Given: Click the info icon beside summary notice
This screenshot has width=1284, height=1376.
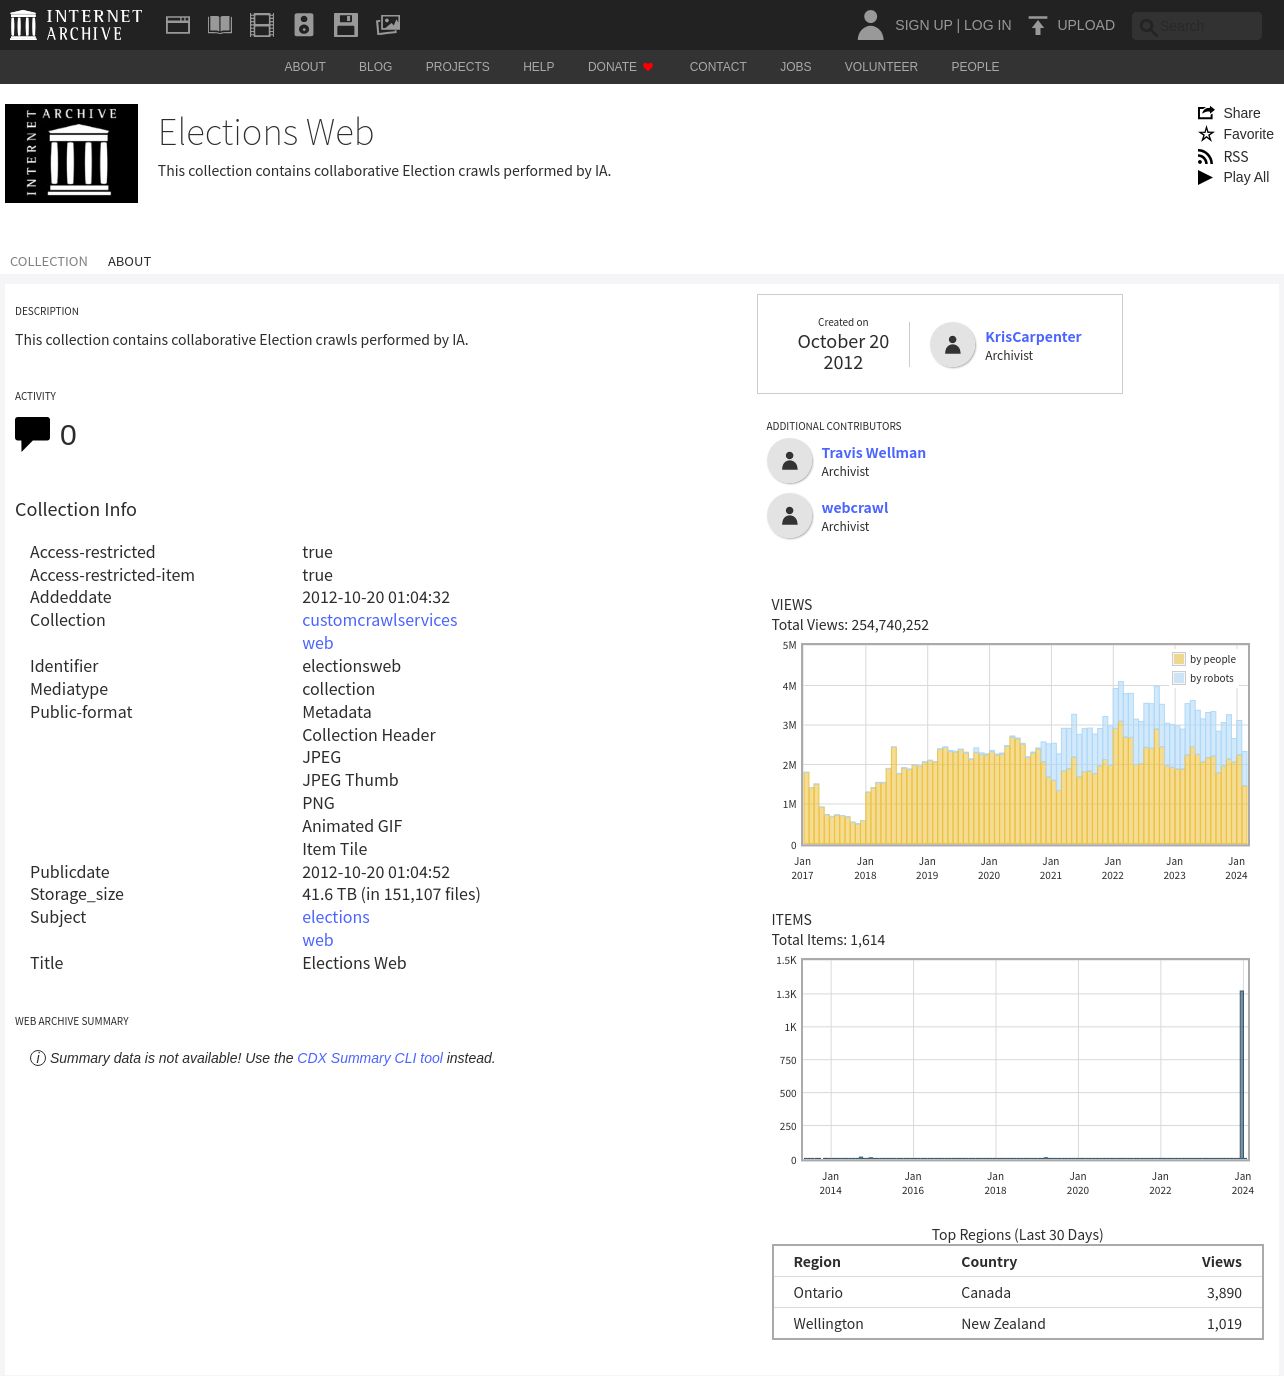Looking at the screenshot, I should [38, 1058].
